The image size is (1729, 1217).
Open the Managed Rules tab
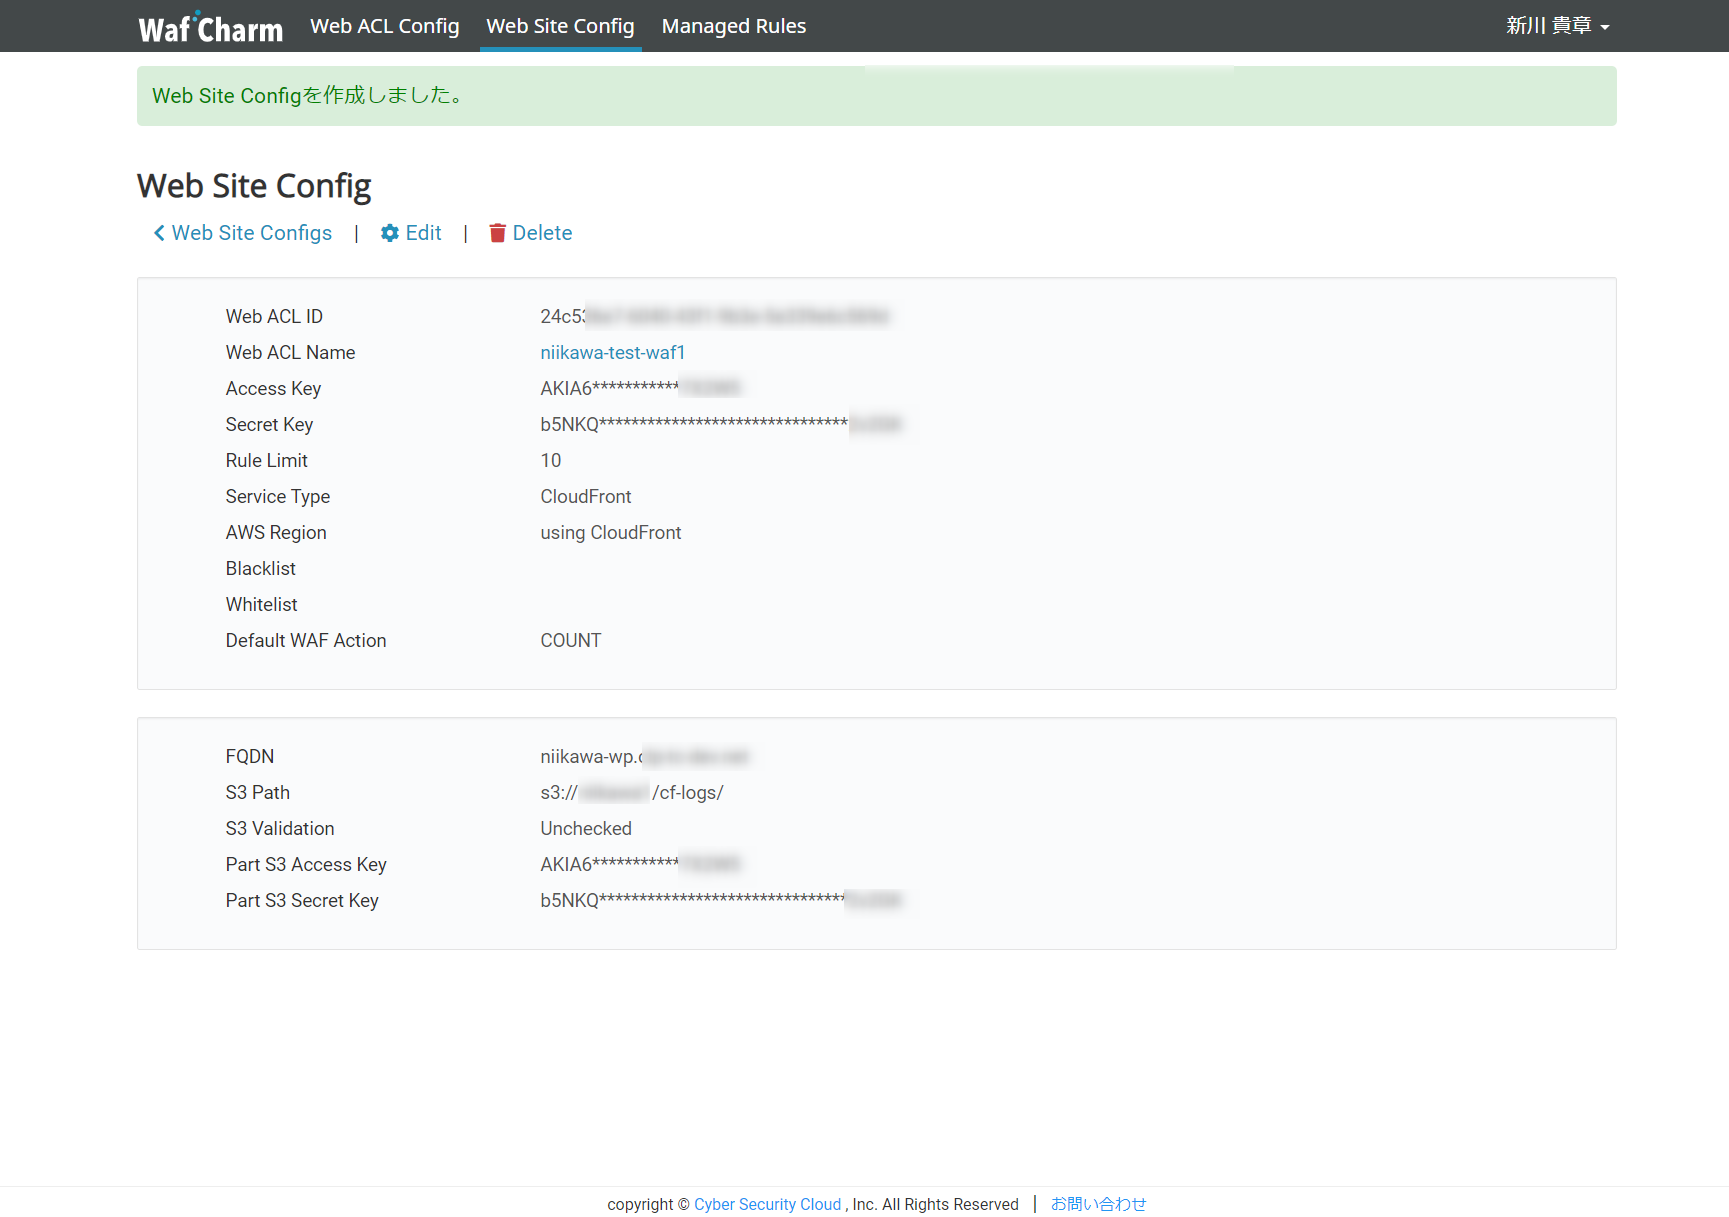(x=733, y=26)
